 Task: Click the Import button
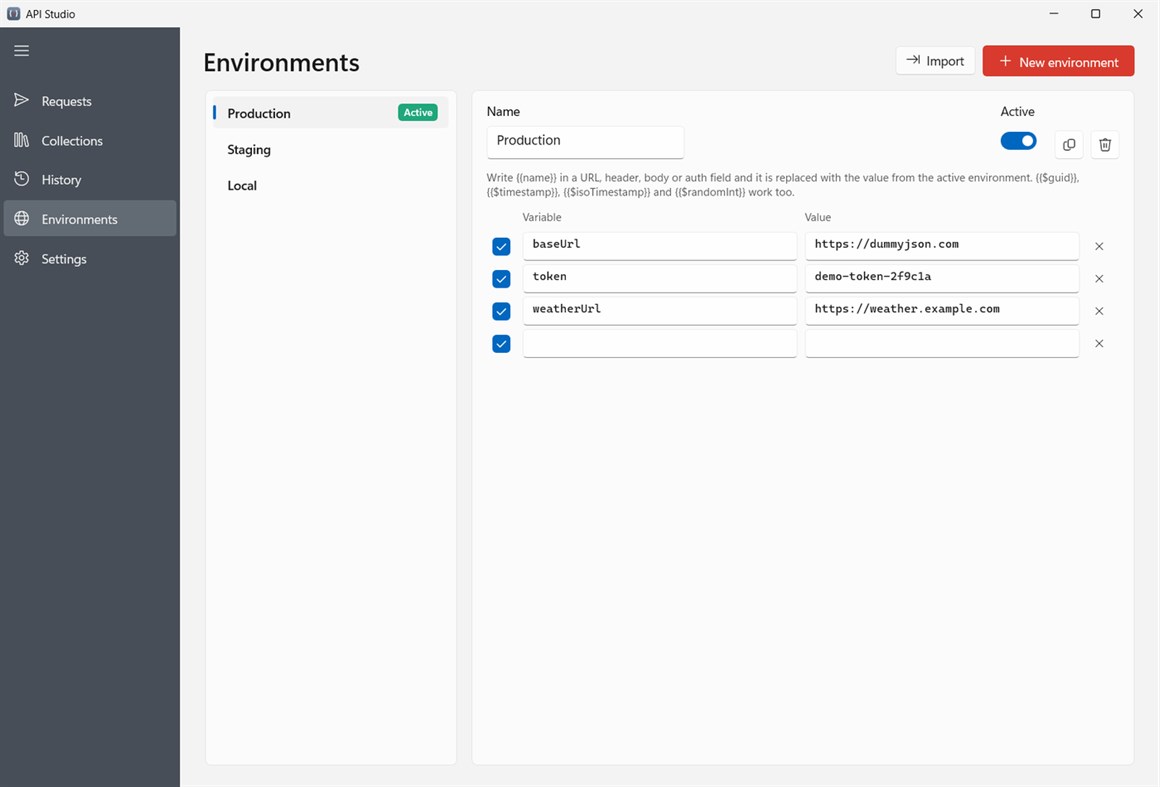(x=935, y=61)
